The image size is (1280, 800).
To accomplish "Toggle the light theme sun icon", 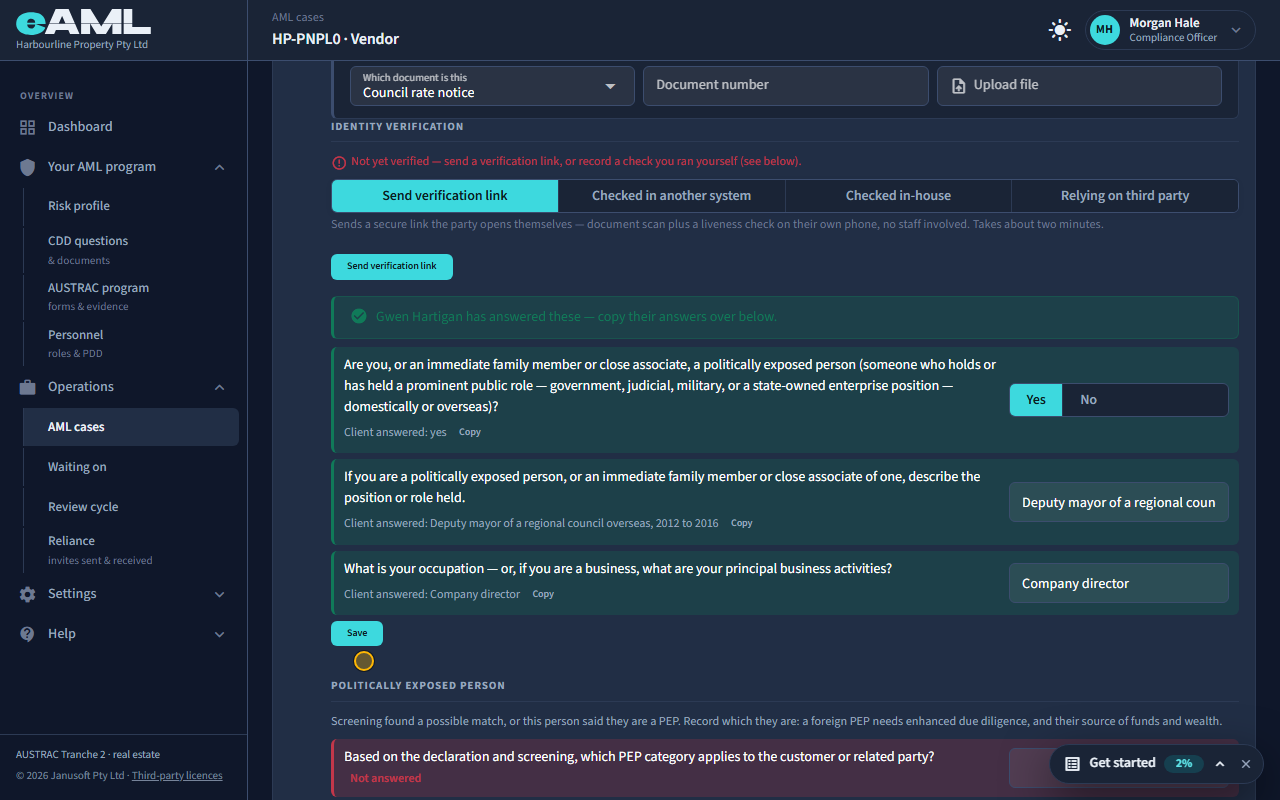I will tap(1060, 30).
